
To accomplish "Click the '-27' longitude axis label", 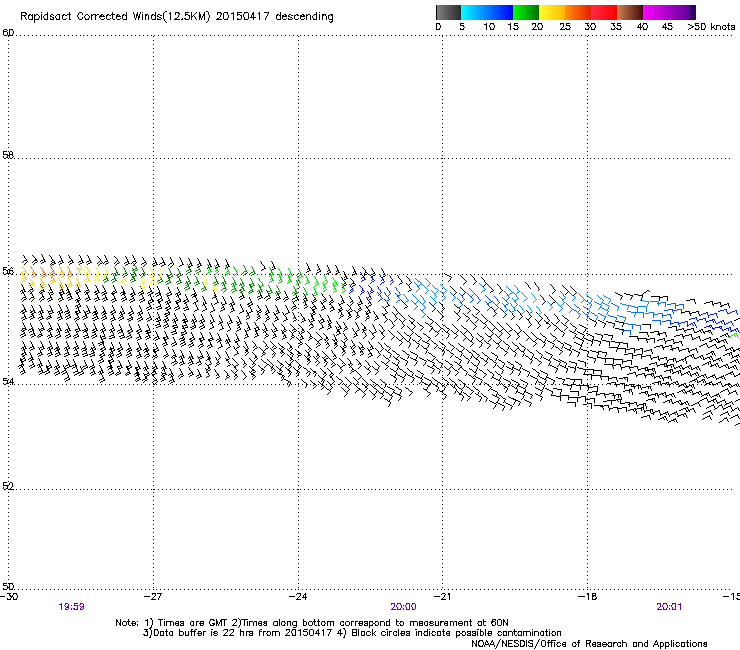I will point(153,597).
